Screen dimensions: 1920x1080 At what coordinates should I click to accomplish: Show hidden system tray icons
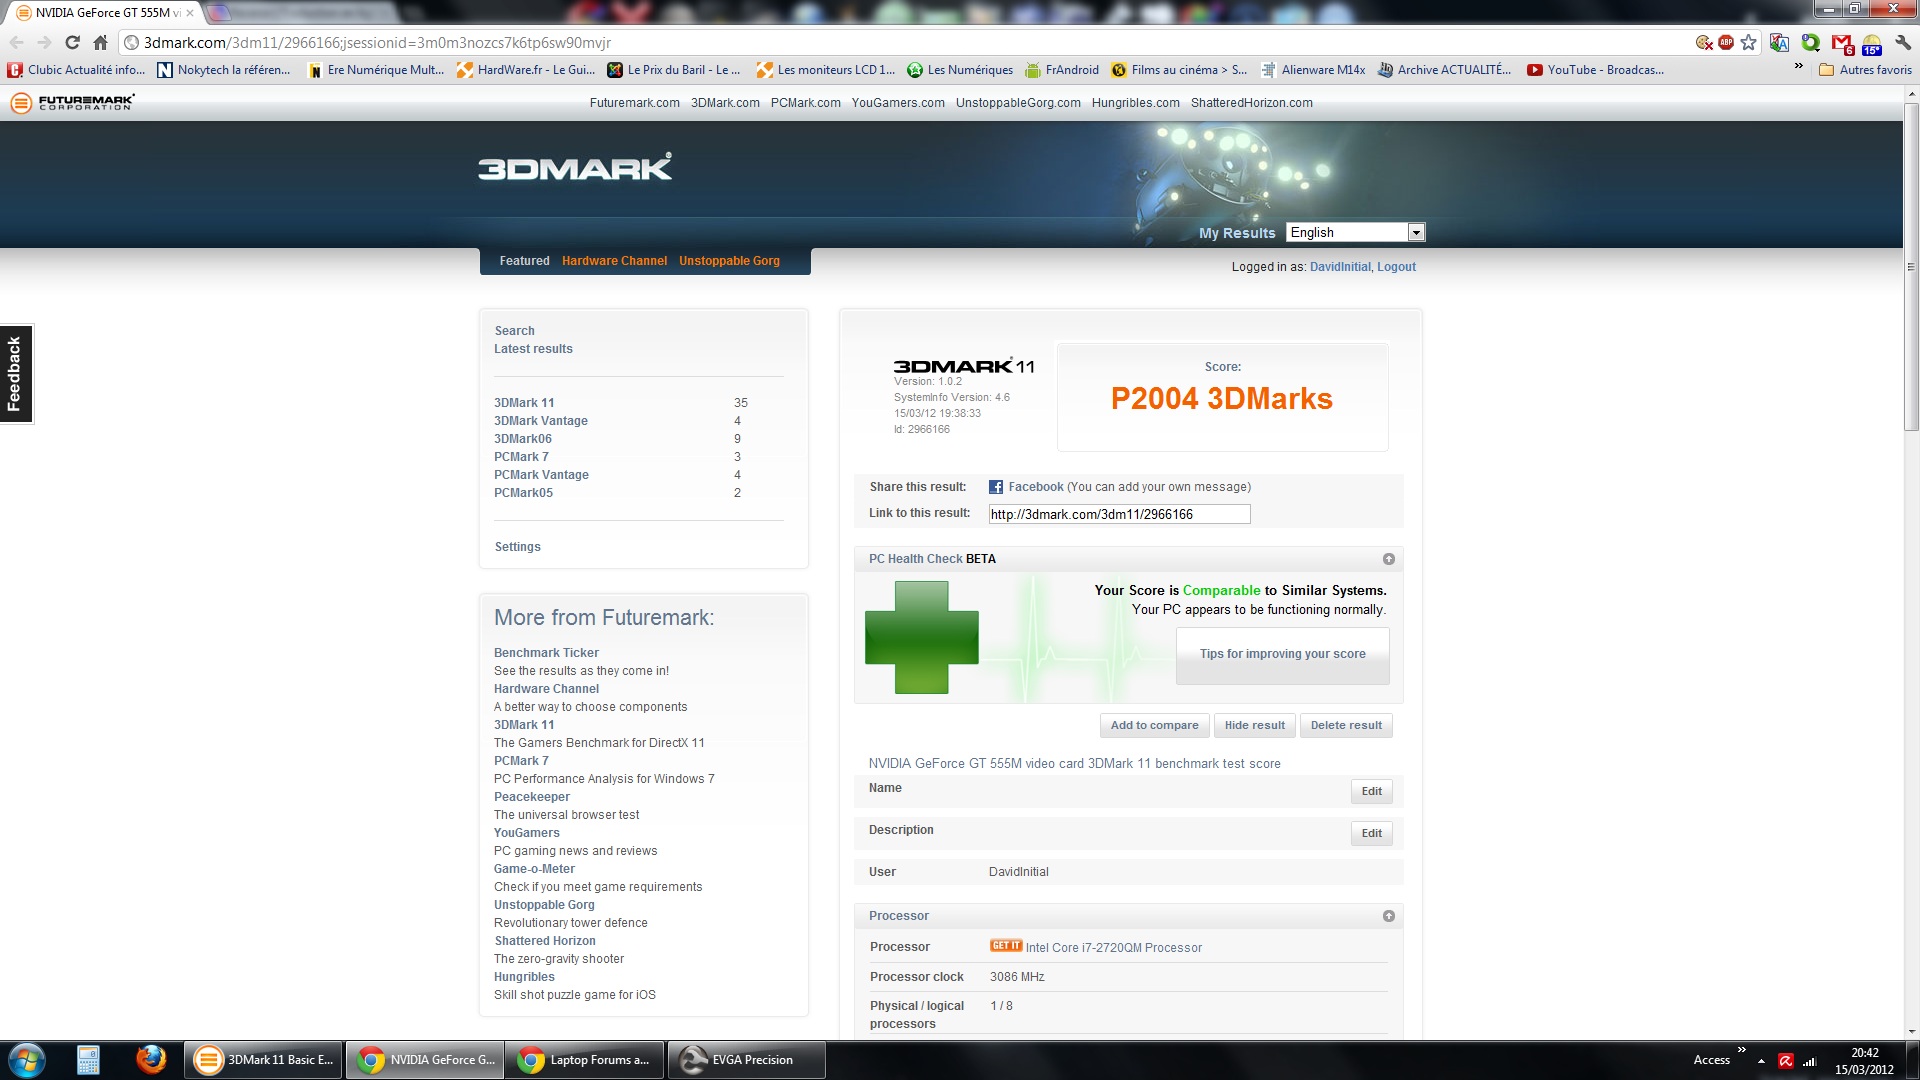coord(1761,1061)
